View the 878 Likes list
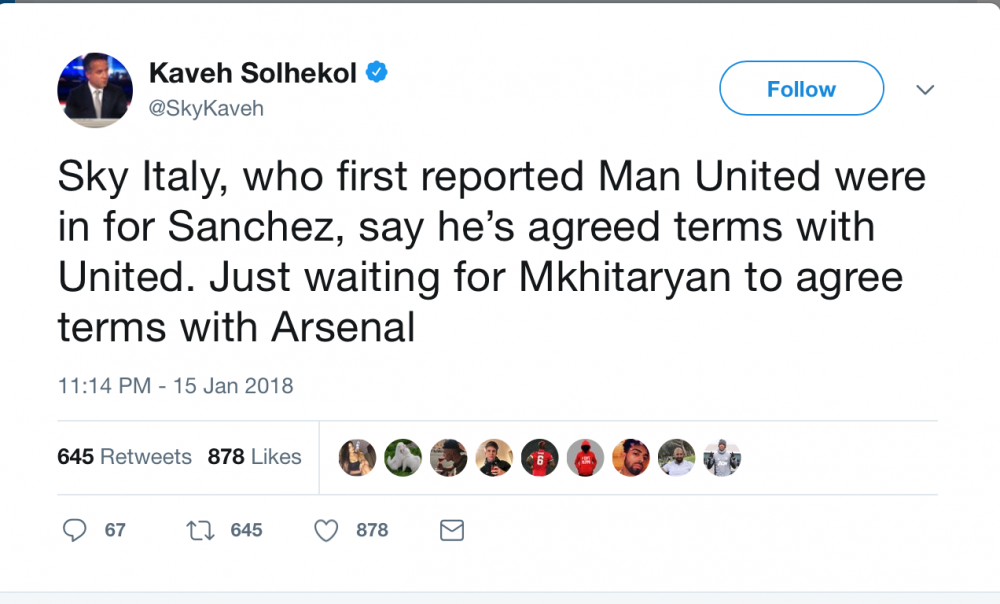 point(254,457)
